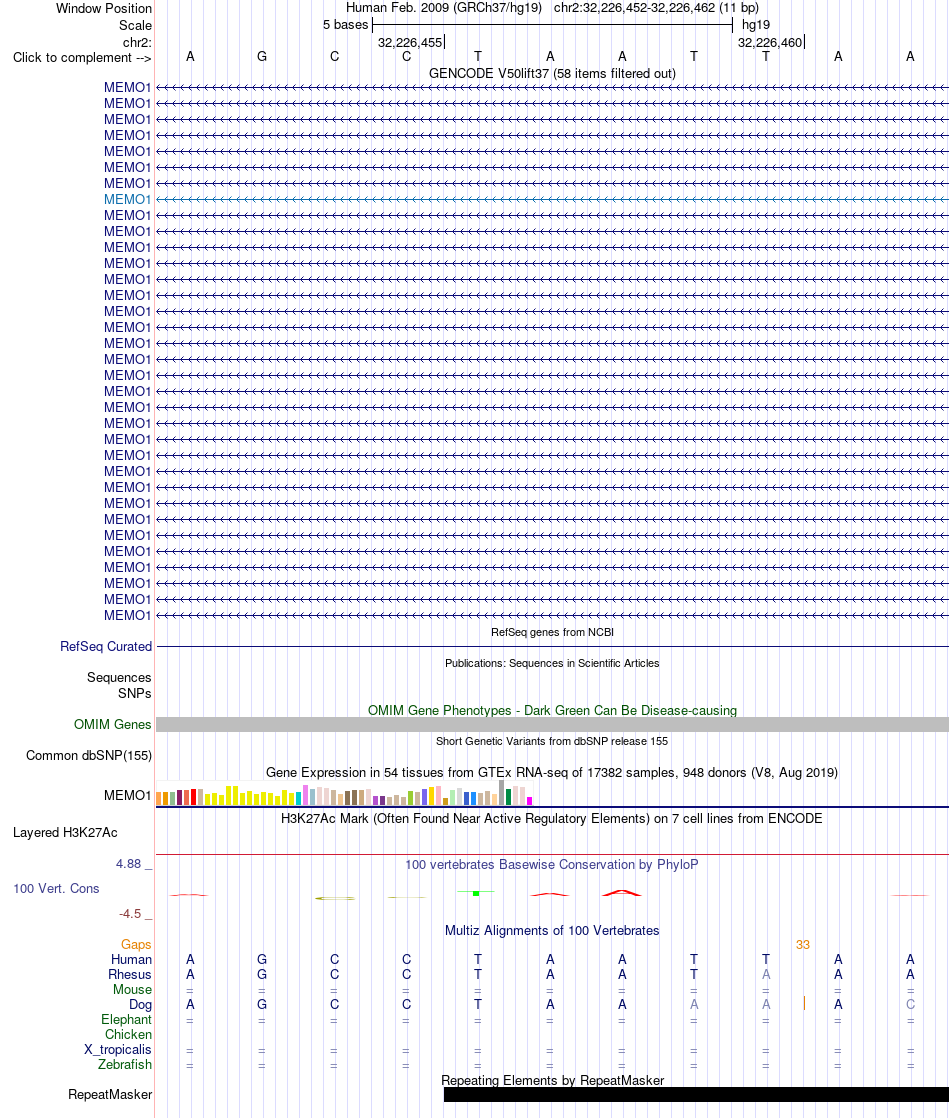This screenshot has height=1118, width=950.
Task: Open the OMIM Genes track label
Action: 112,724
